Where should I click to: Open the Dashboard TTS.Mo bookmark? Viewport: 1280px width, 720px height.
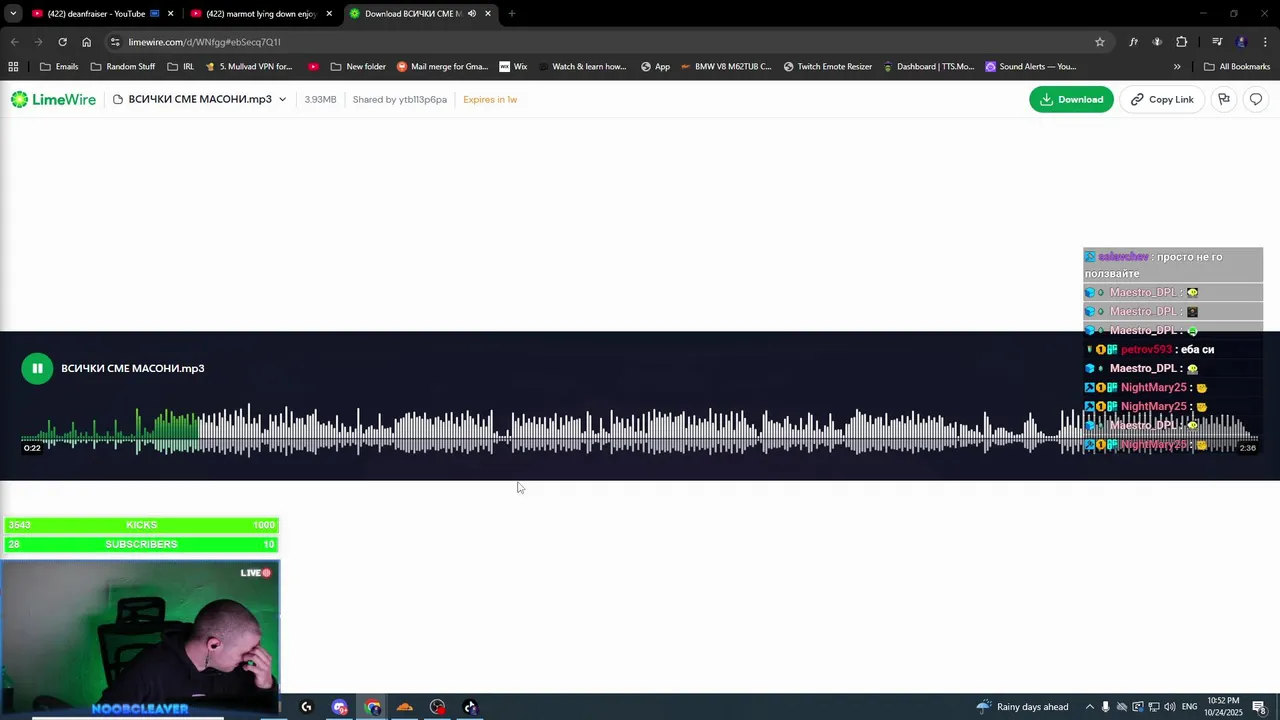928,67
